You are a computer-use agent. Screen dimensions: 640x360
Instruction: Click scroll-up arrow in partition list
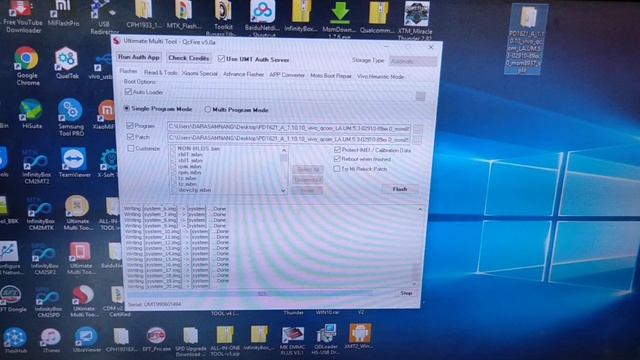[x=284, y=150]
